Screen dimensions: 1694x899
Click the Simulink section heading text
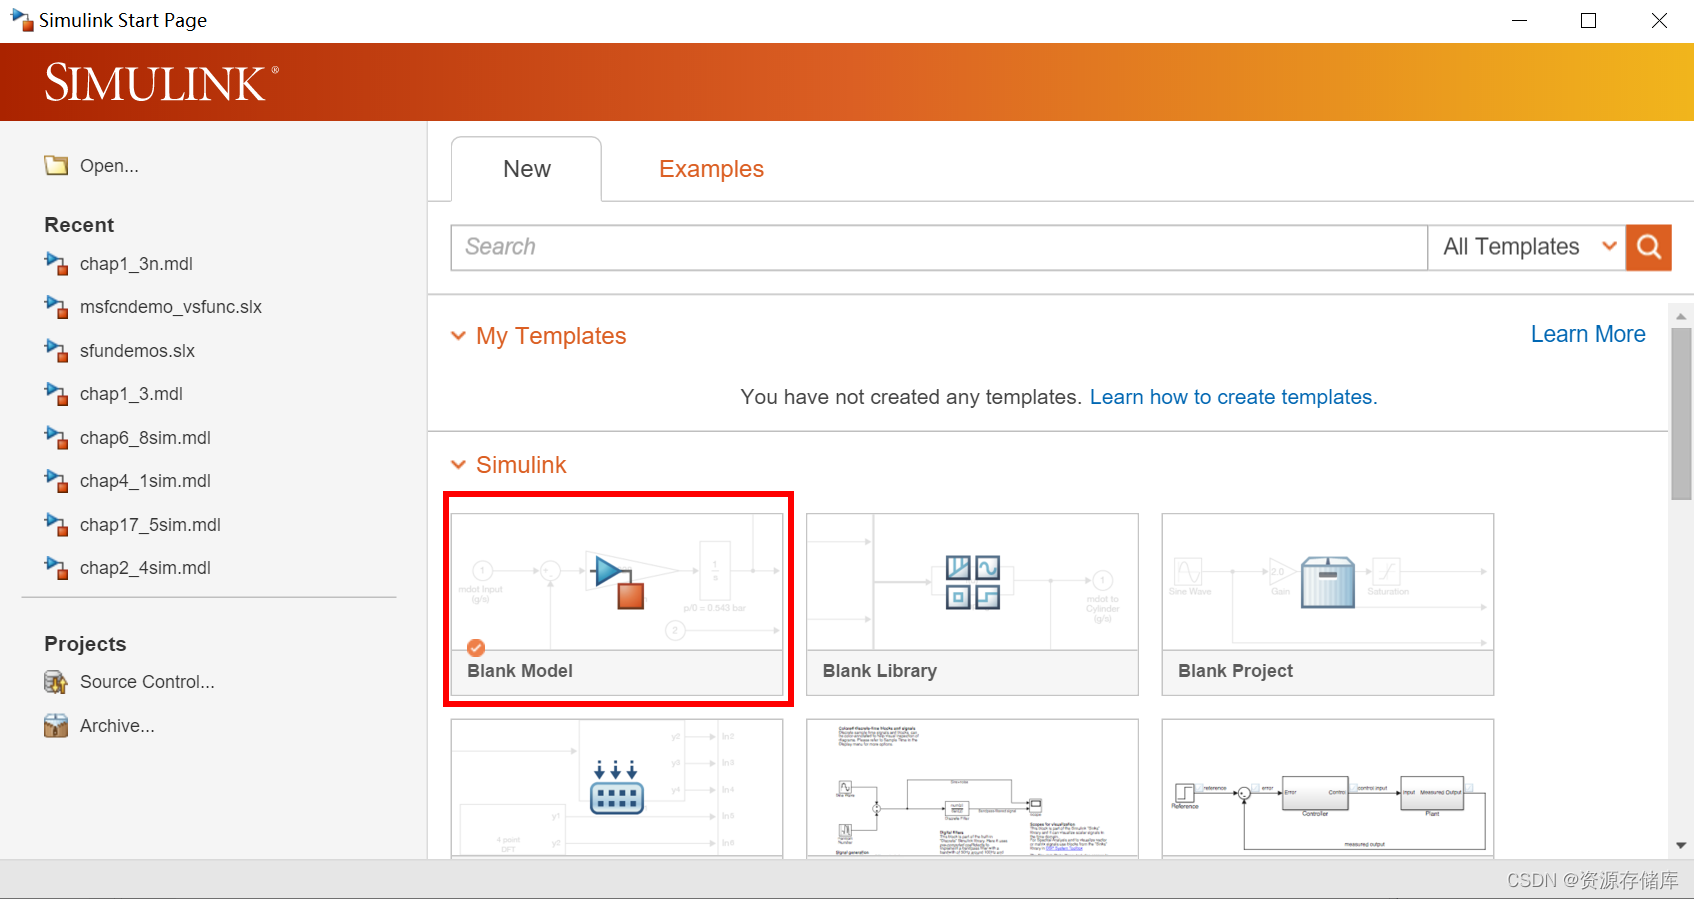(x=521, y=465)
